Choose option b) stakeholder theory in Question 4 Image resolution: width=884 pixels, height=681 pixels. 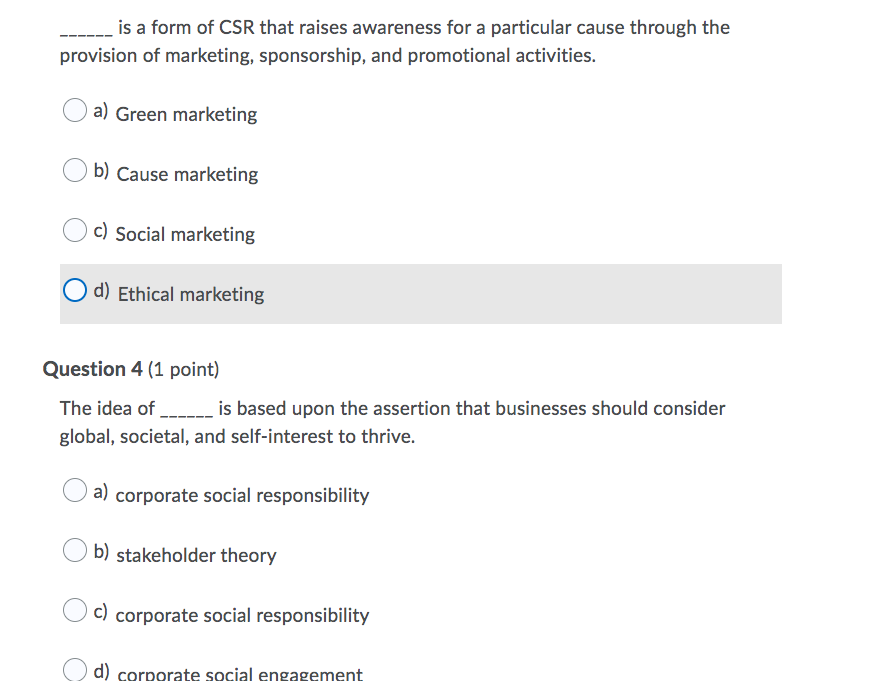[74, 550]
